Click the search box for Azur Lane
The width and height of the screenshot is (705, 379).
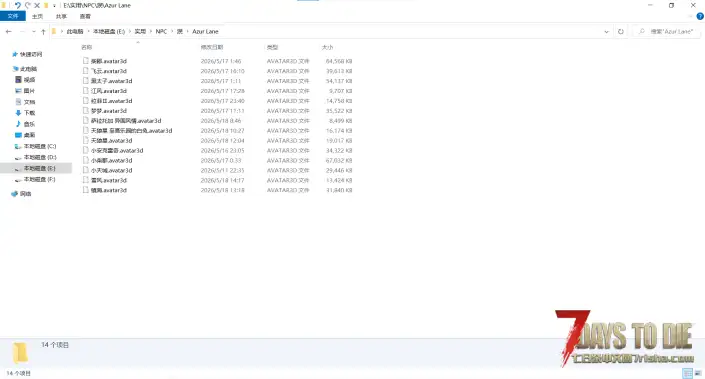667,31
